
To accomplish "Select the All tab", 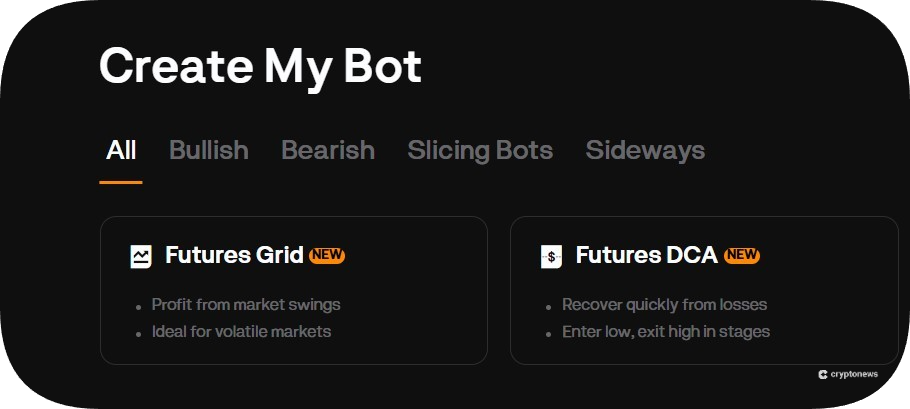I will click(121, 150).
